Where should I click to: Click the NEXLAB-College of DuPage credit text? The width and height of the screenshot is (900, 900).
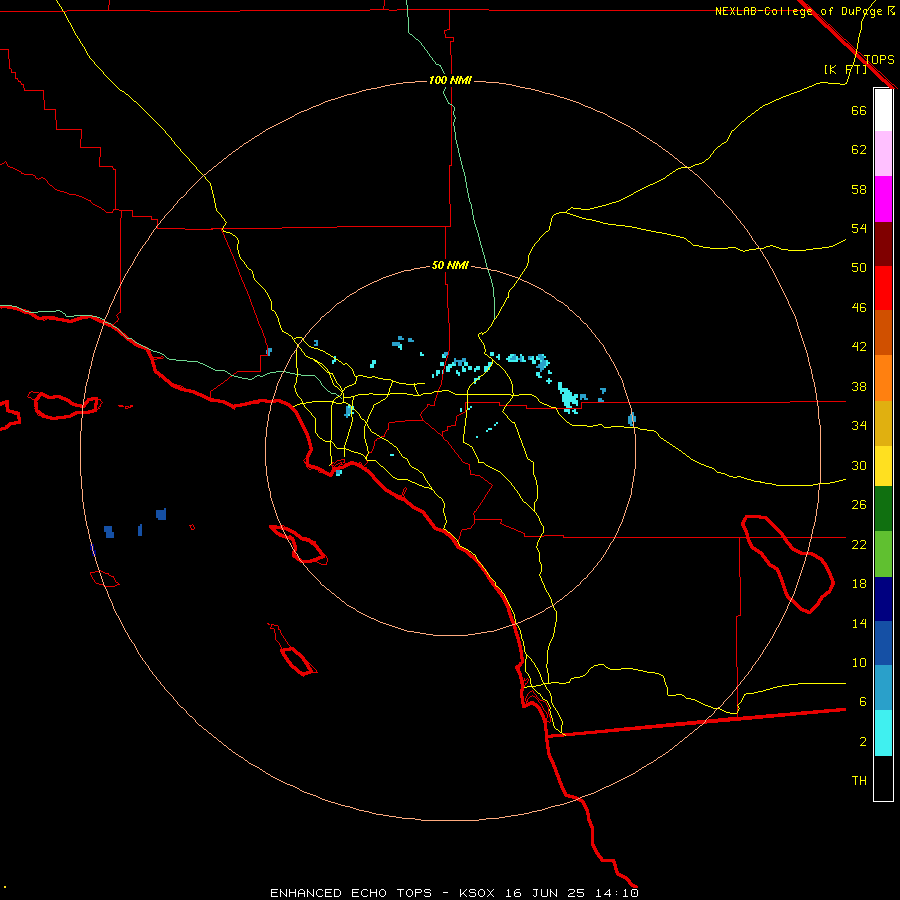798,11
